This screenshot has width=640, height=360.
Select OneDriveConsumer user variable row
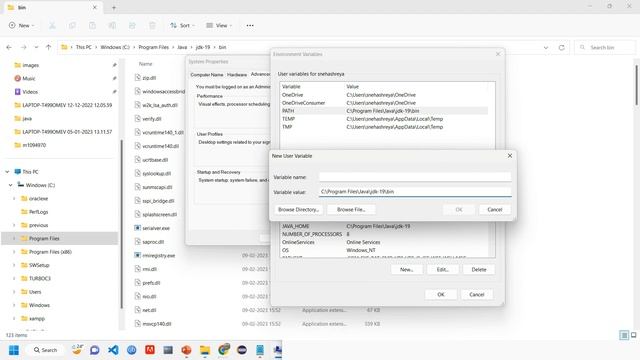(384, 103)
